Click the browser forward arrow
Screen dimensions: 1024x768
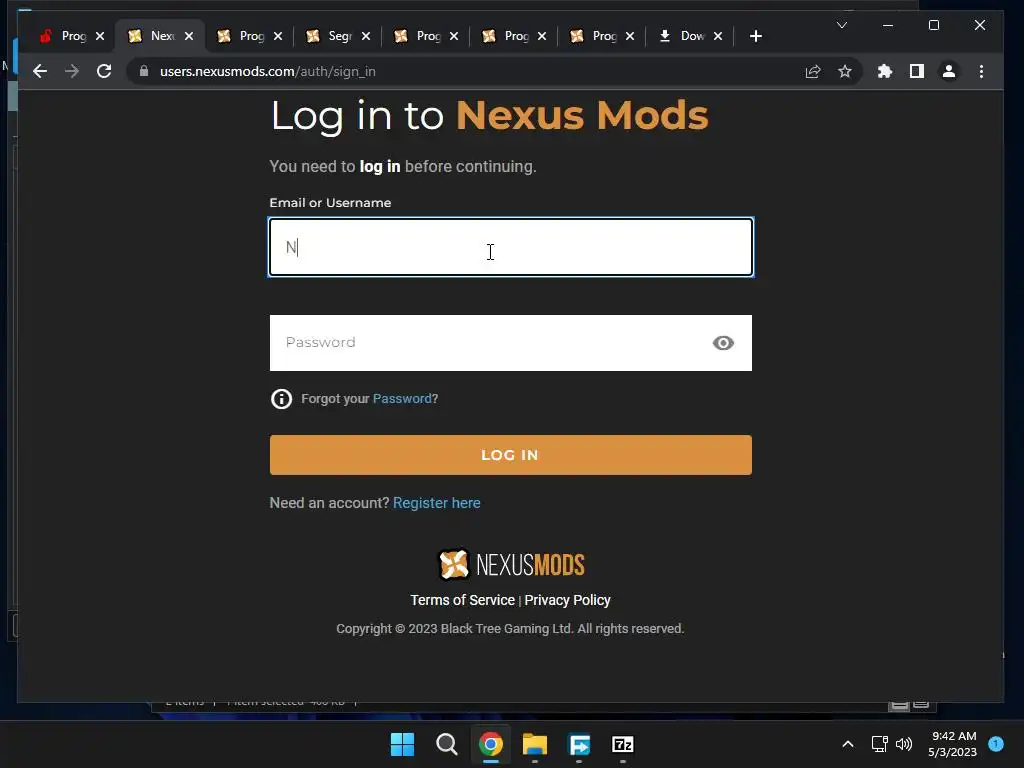[72, 71]
